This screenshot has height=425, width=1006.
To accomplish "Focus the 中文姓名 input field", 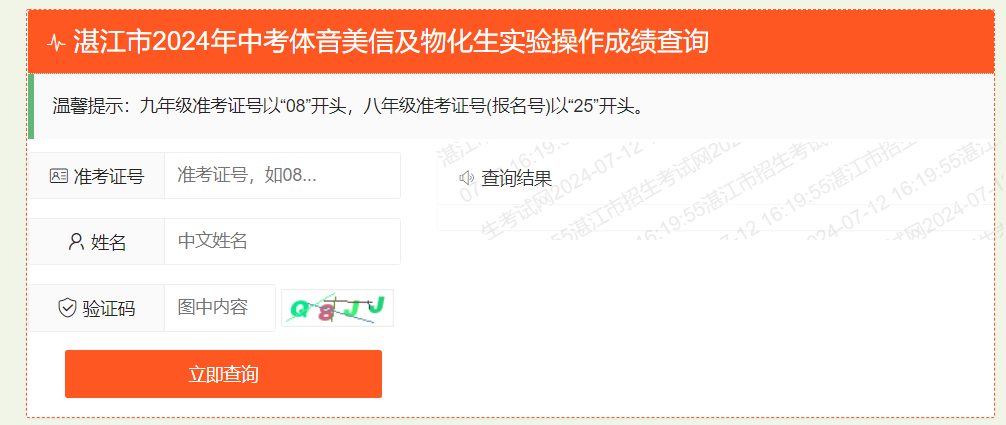I will tap(282, 241).
